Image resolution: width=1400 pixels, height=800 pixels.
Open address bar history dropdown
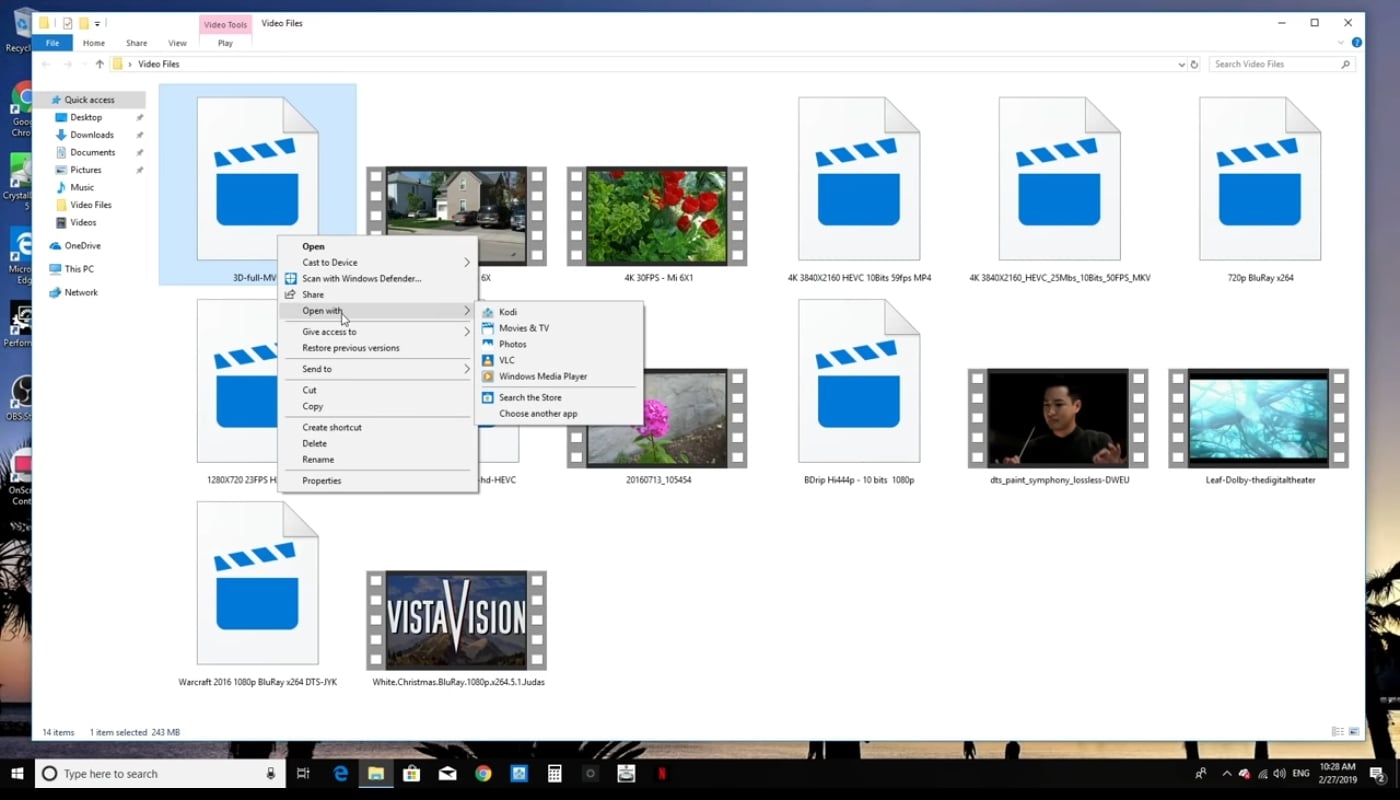[x=1181, y=64]
